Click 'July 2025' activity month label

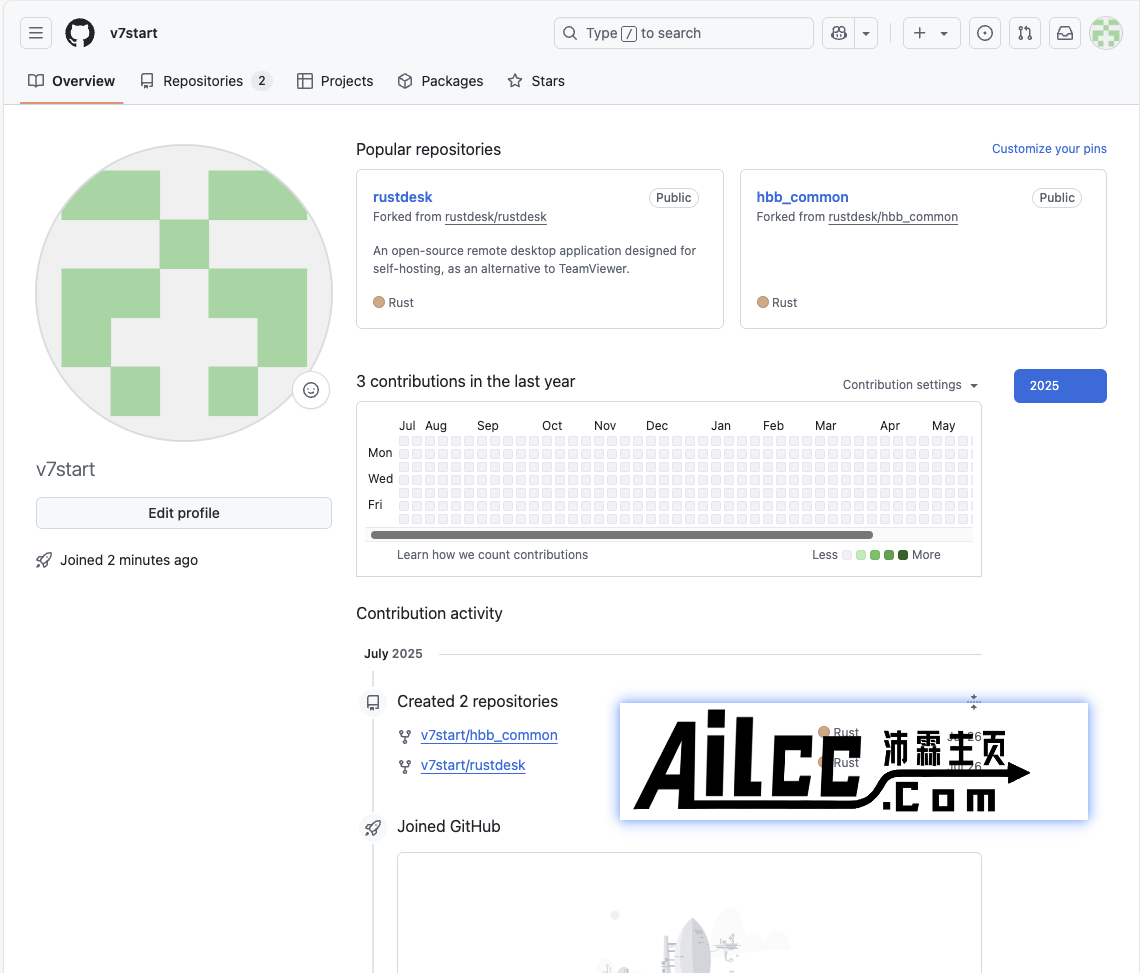coord(393,653)
